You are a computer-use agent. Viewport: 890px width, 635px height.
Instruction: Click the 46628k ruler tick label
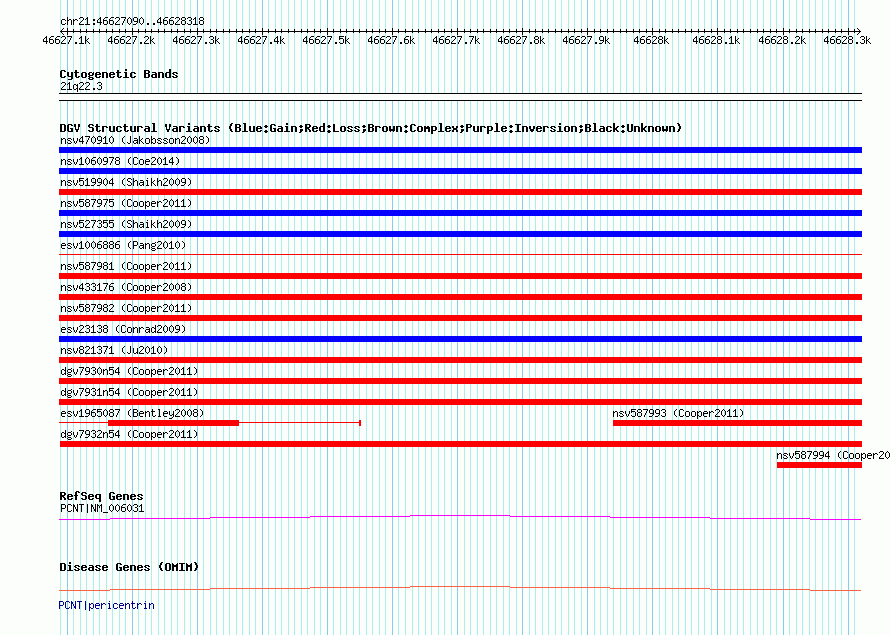651,40
